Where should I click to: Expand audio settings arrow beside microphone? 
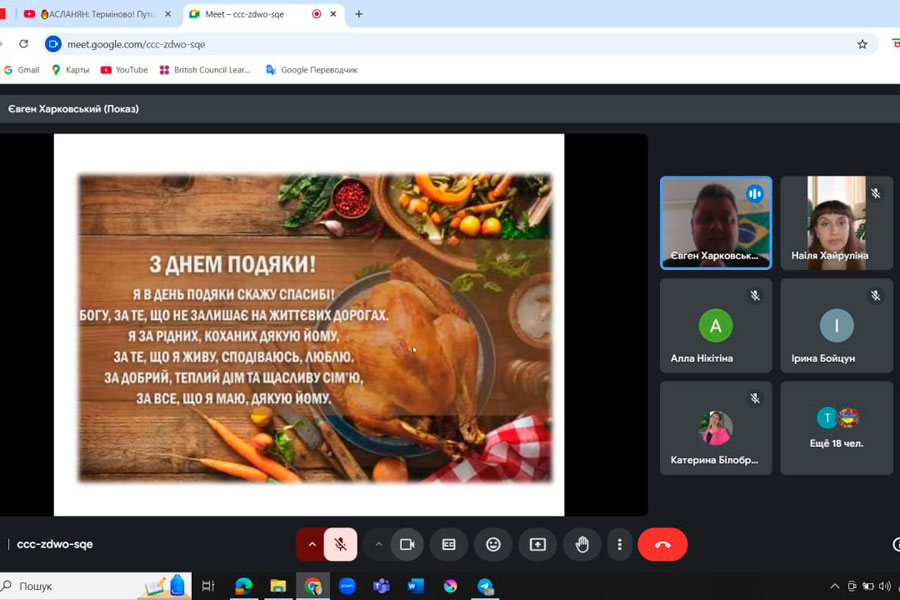[x=311, y=544]
